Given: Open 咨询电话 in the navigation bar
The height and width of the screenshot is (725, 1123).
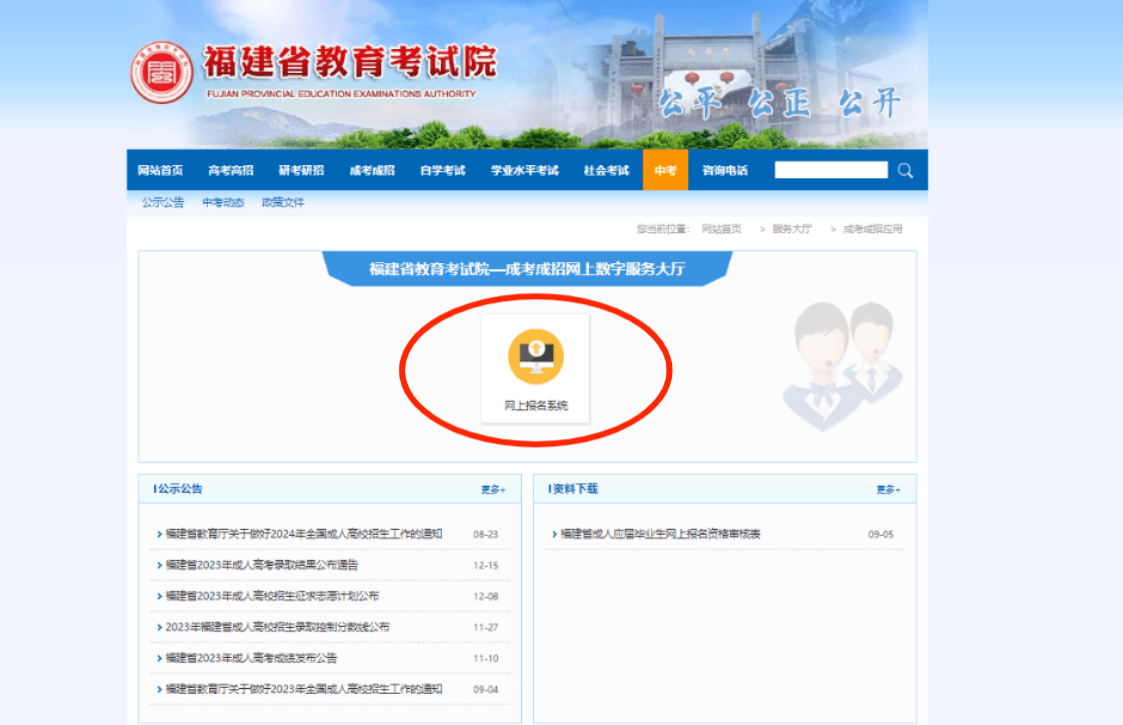Looking at the screenshot, I should point(725,171).
